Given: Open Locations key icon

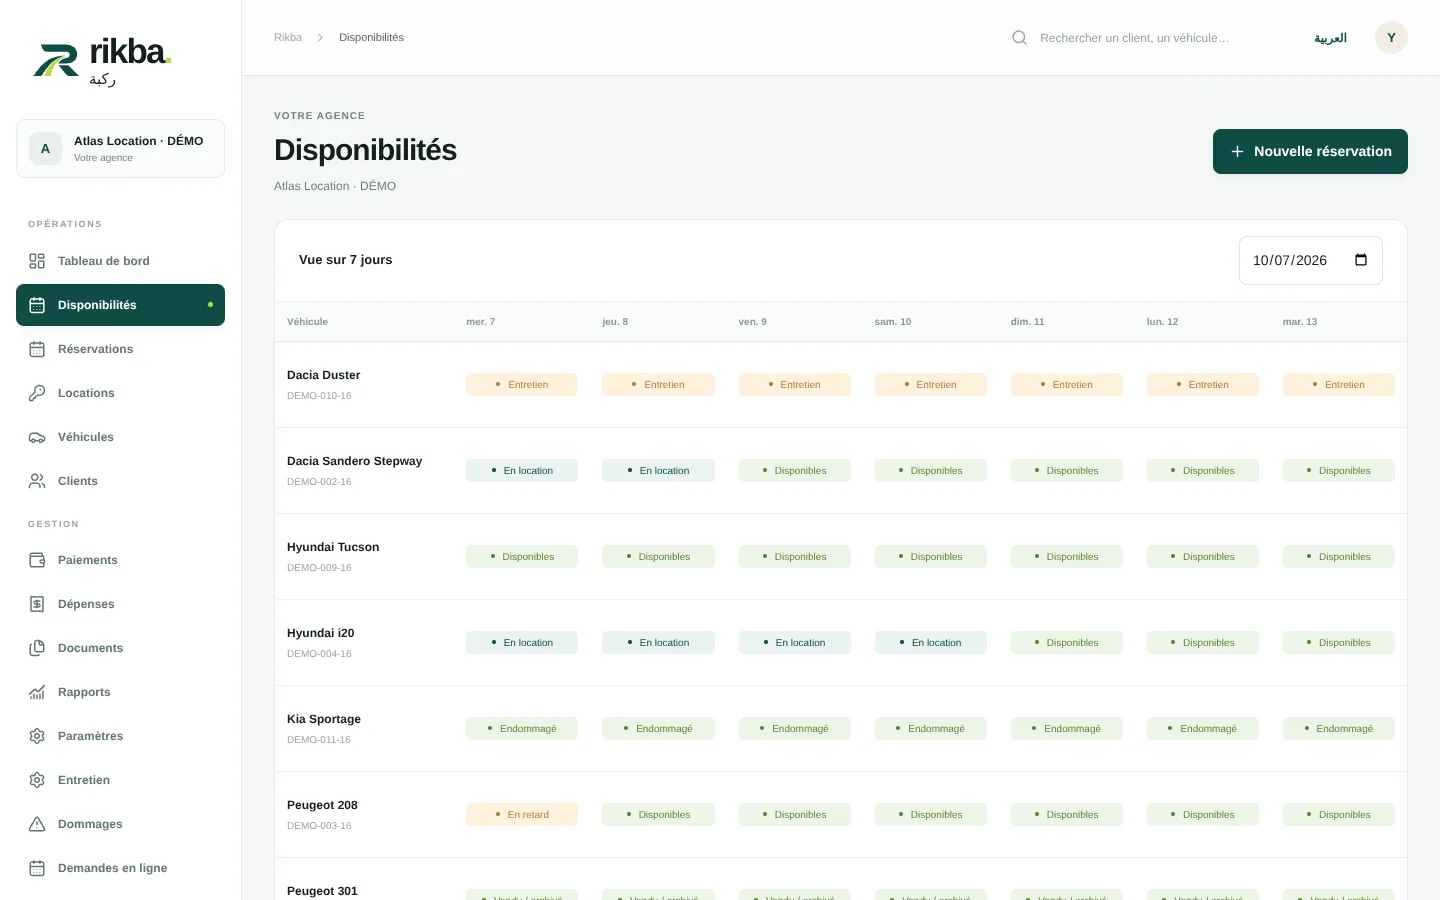Looking at the screenshot, I should coord(37,393).
